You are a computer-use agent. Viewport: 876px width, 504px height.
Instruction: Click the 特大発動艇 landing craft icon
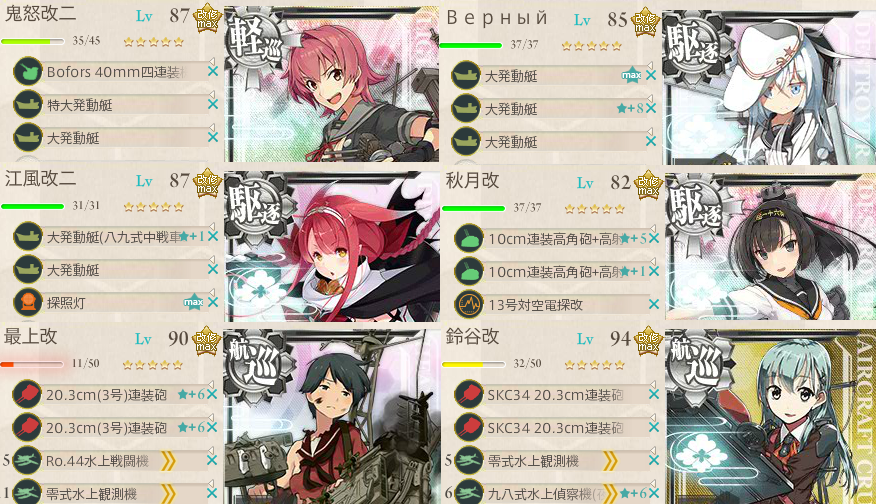(x=27, y=104)
